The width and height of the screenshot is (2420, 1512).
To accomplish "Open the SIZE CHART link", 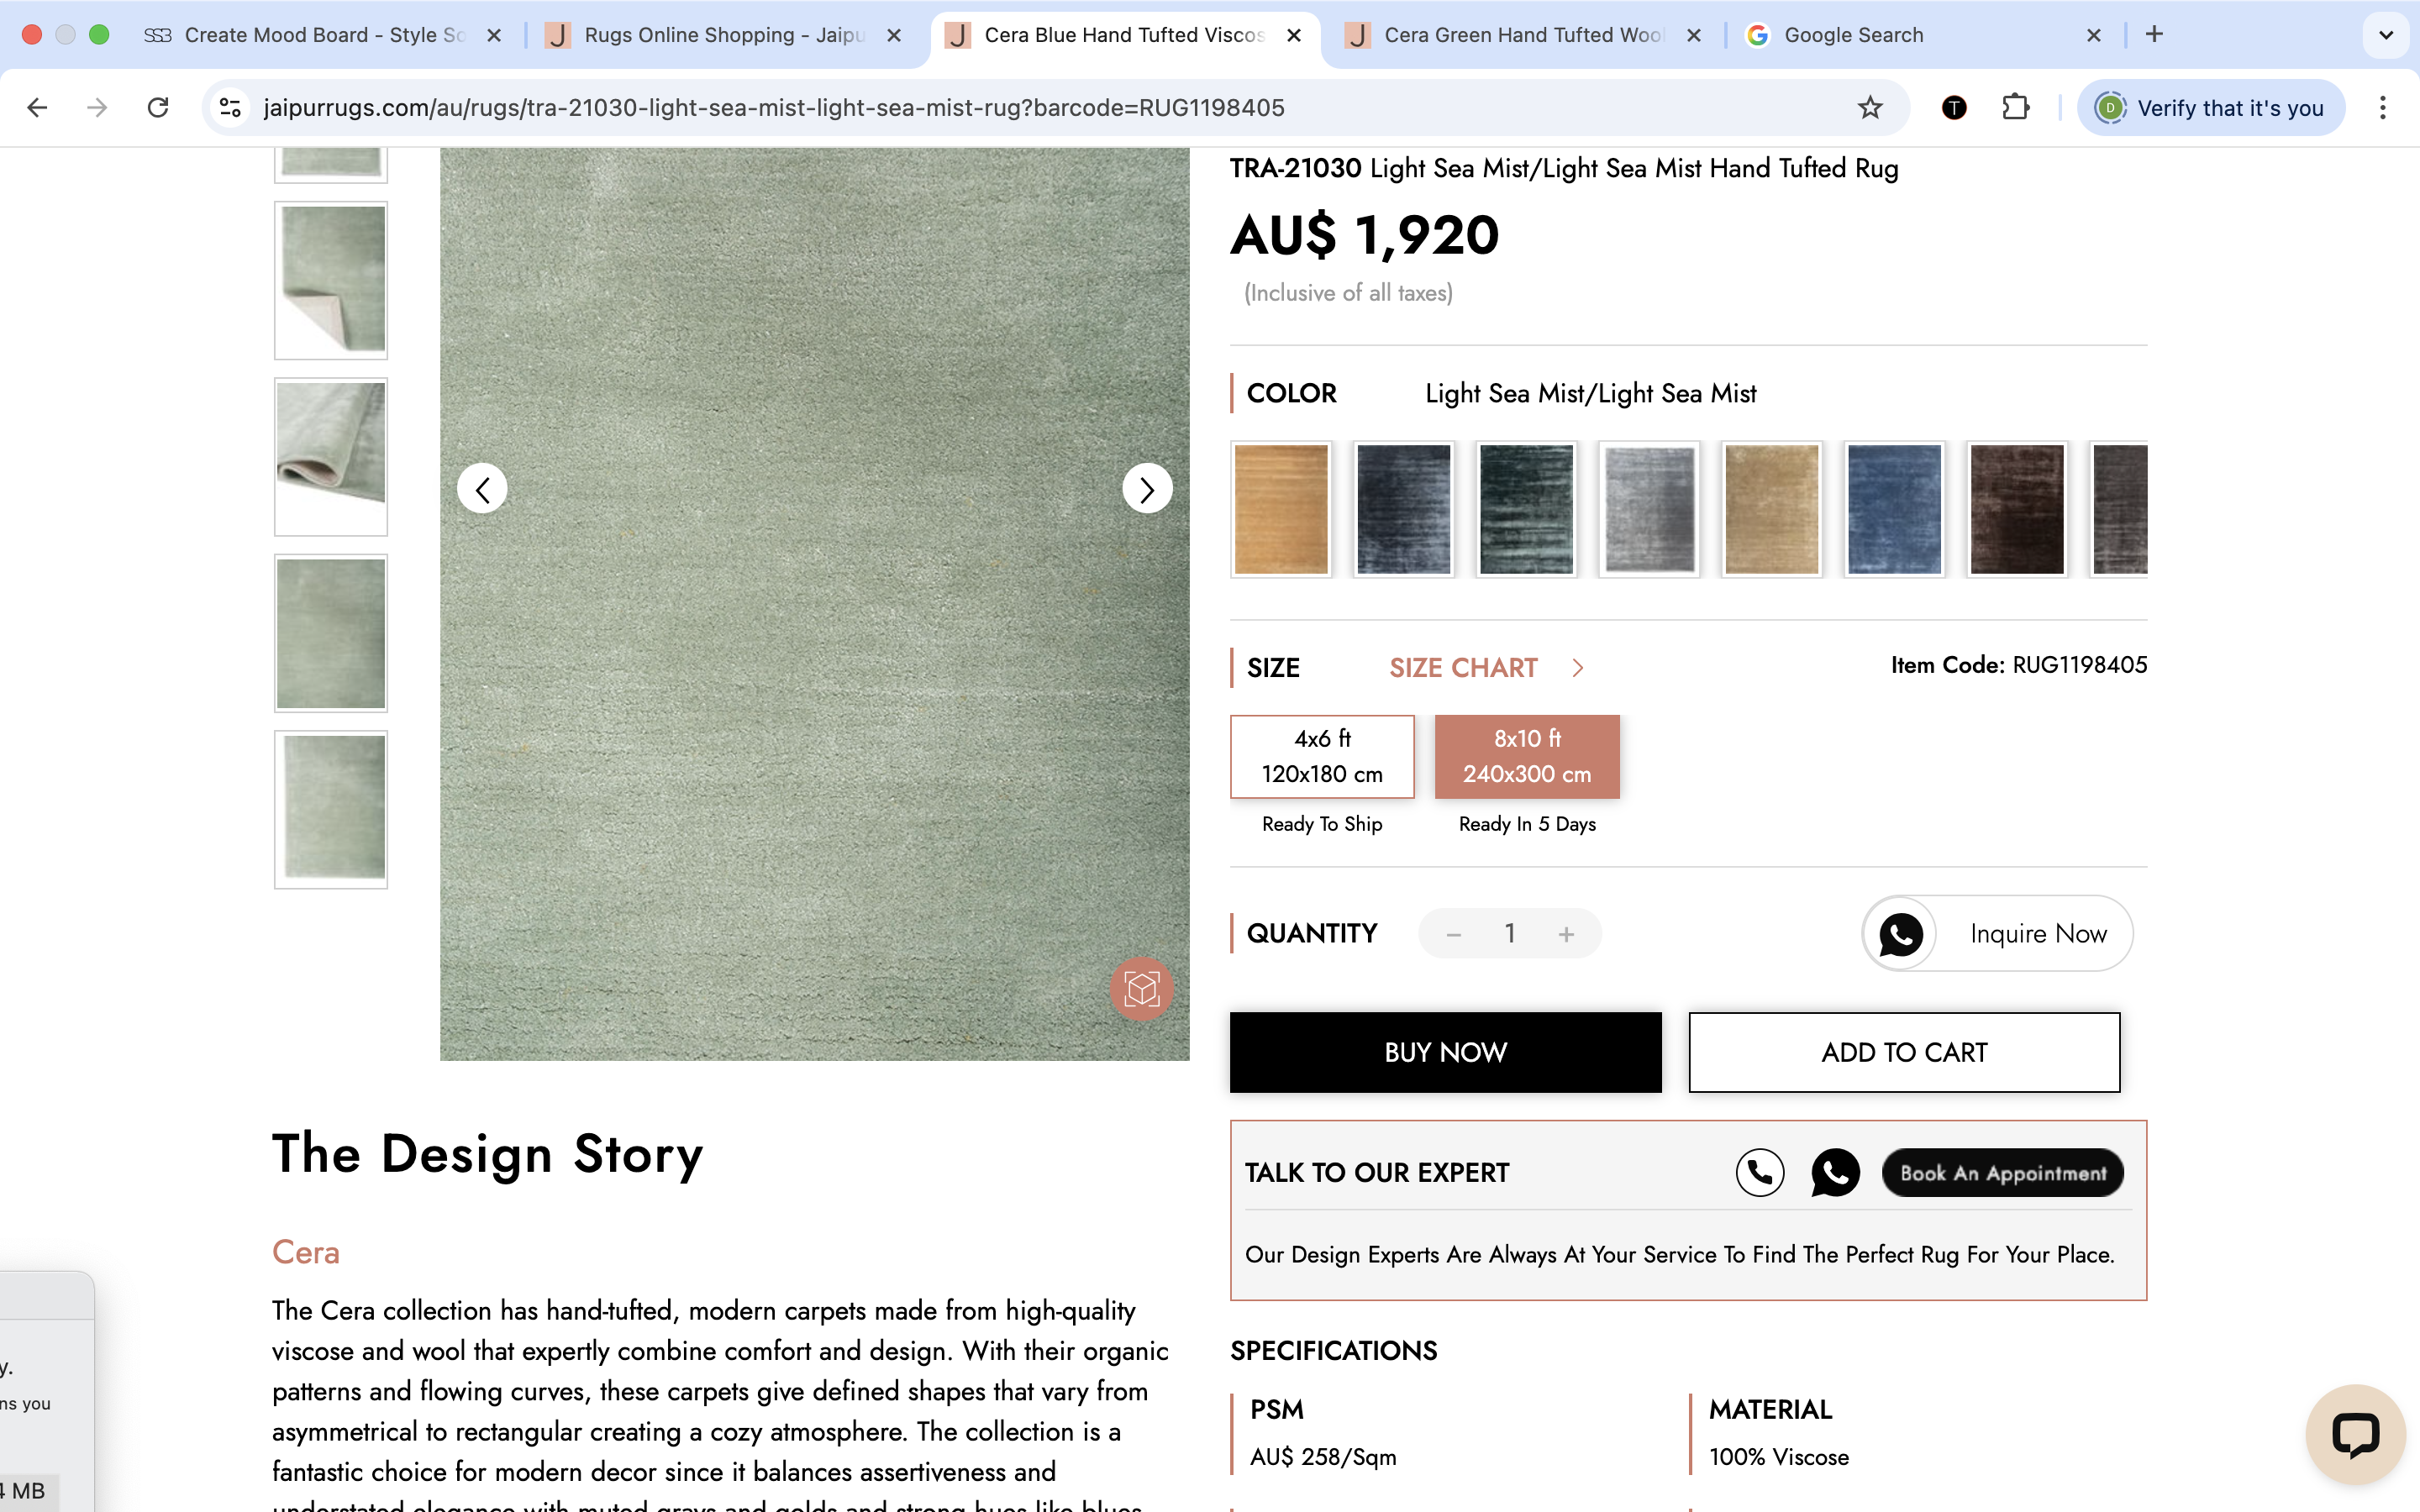I will (x=1463, y=668).
